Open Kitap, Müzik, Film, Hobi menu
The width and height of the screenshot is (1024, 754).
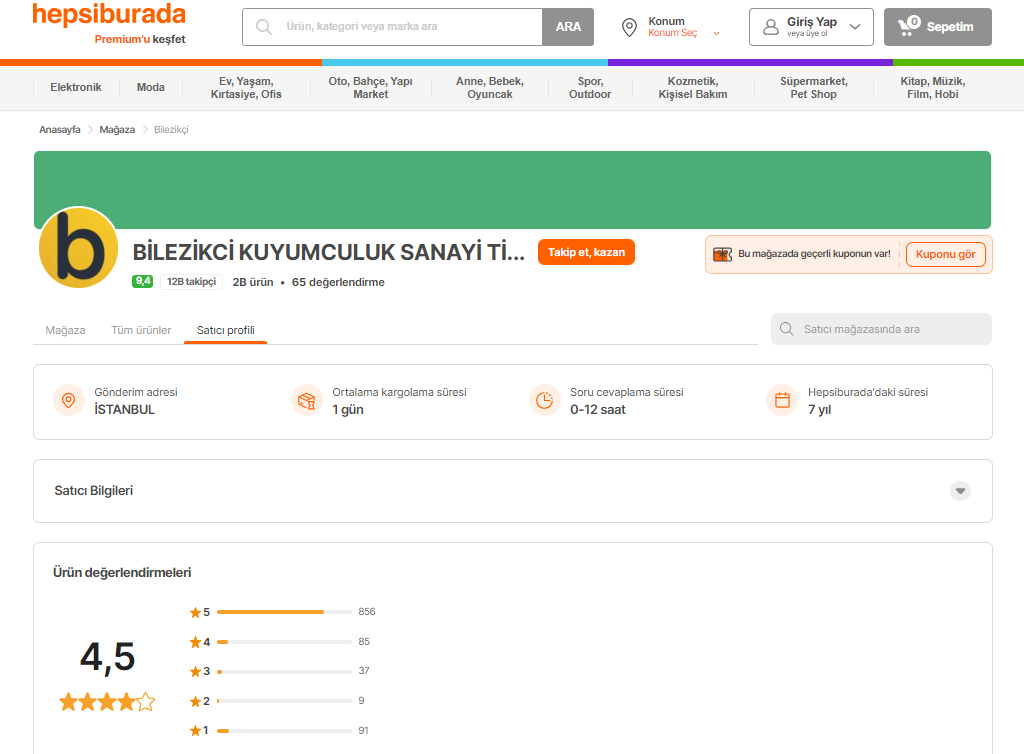click(933, 87)
